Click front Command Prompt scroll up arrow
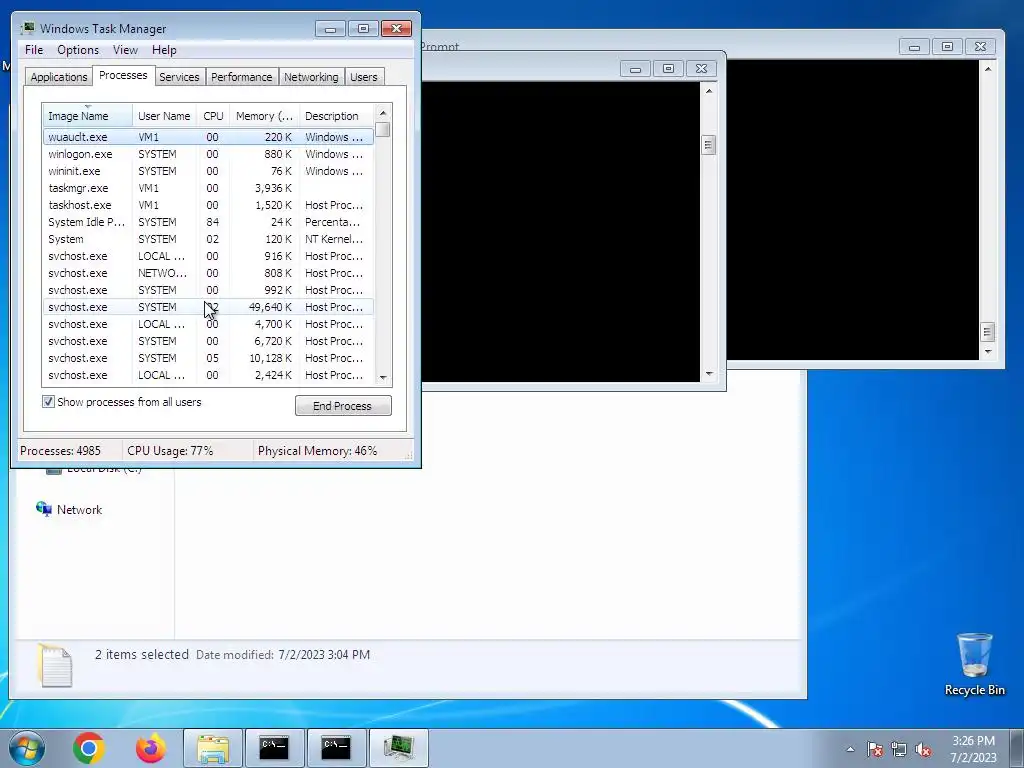Image resolution: width=1024 pixels, height=768 pixels. [709, 91]
